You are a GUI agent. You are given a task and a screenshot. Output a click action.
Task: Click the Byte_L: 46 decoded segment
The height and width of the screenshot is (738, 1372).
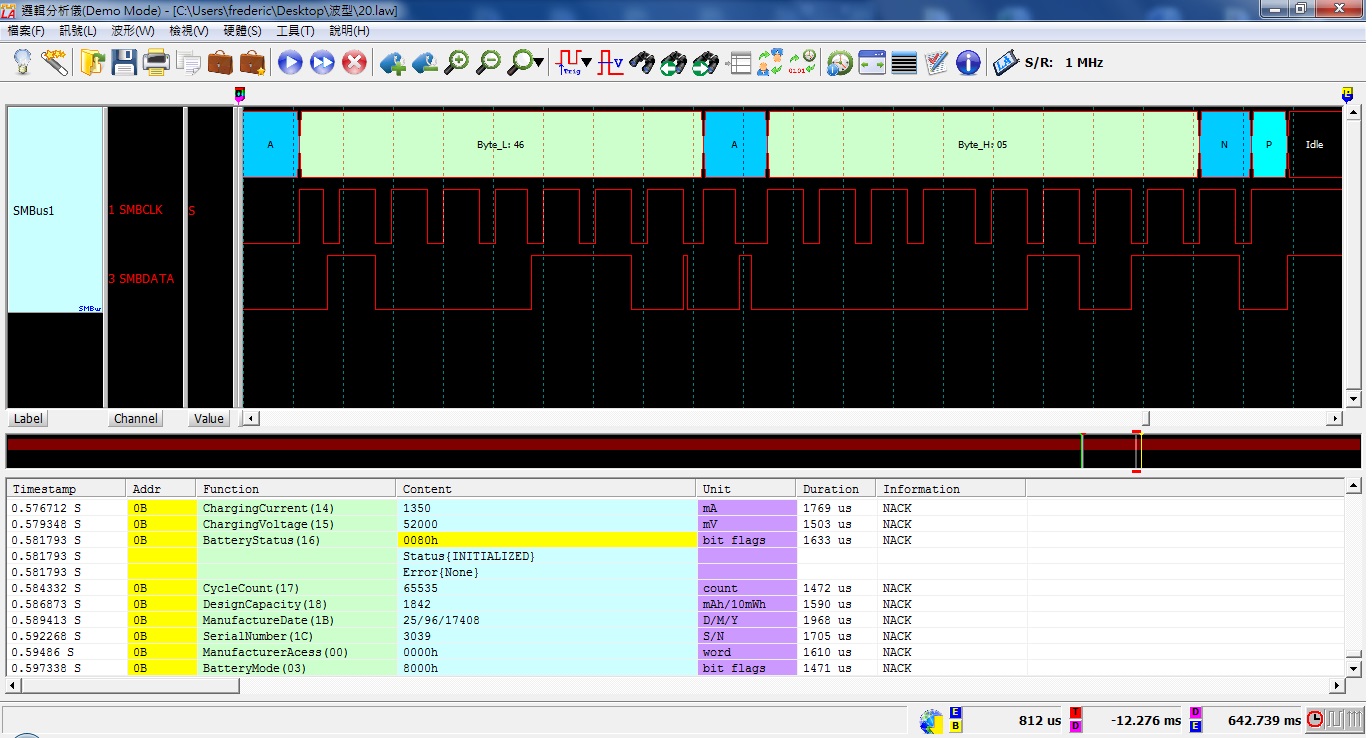[501, 144]
